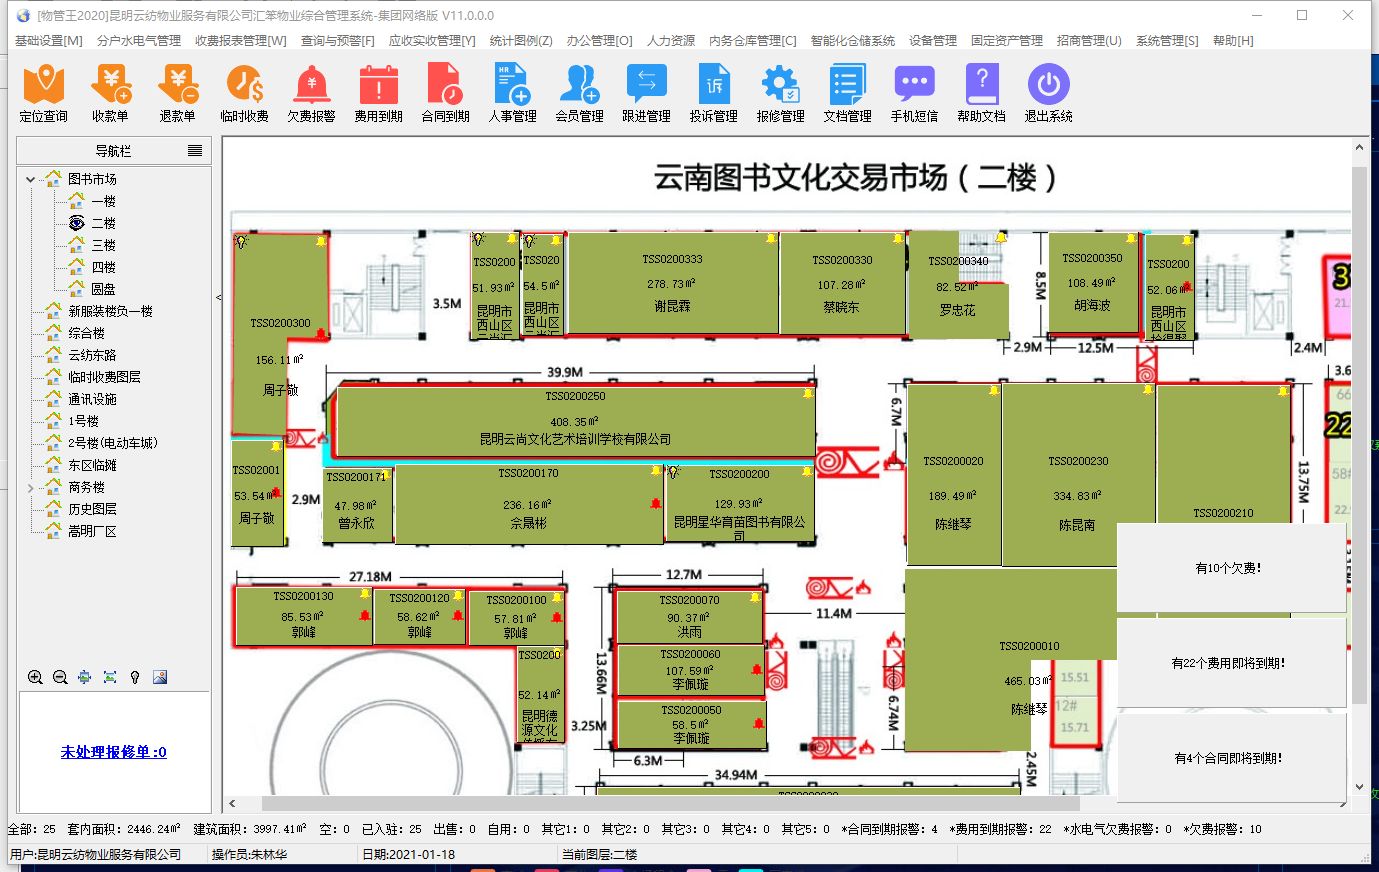Open the 固定资产管理 menu
This screenshot has width=1379, height=872.
pos(1007,41)
